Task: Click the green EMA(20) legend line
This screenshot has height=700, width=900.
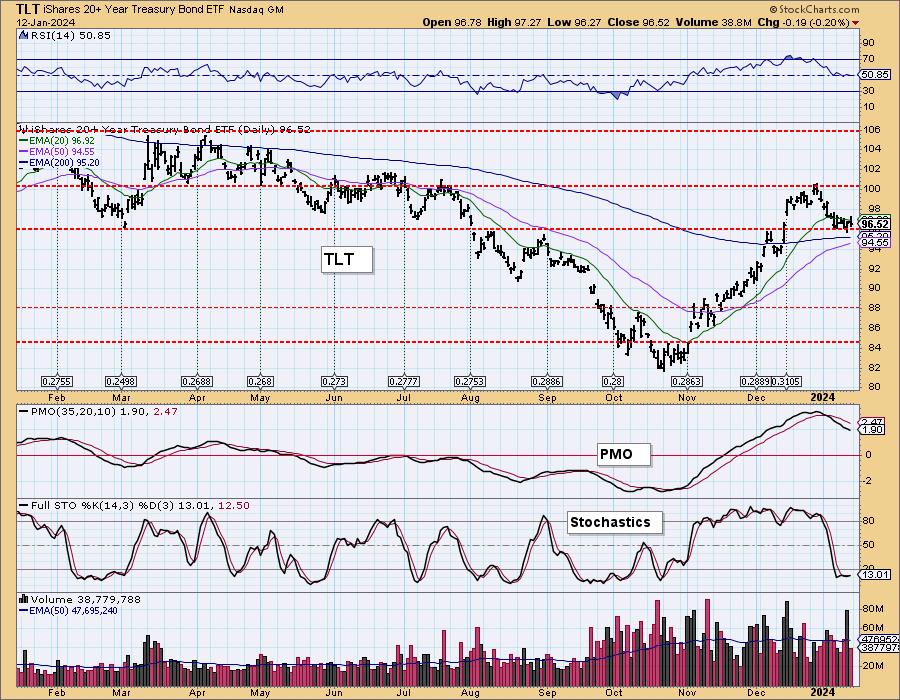Action: point(24,140)
